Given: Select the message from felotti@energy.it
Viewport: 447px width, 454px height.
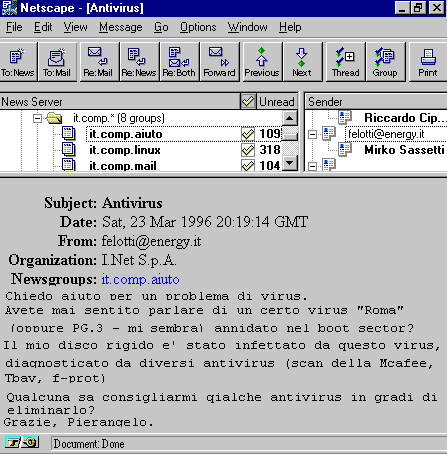Looking at the screenshot, I should 386,134.
